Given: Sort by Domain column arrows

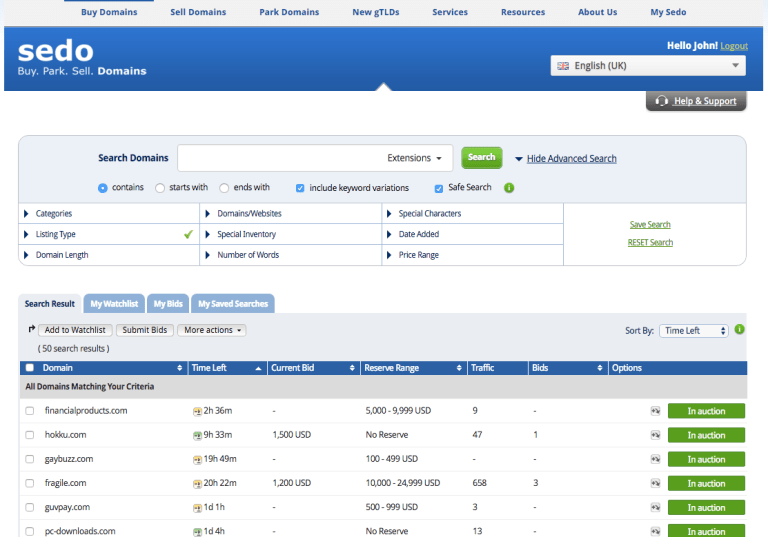Looking at the screenshot, I should [180, 368].
